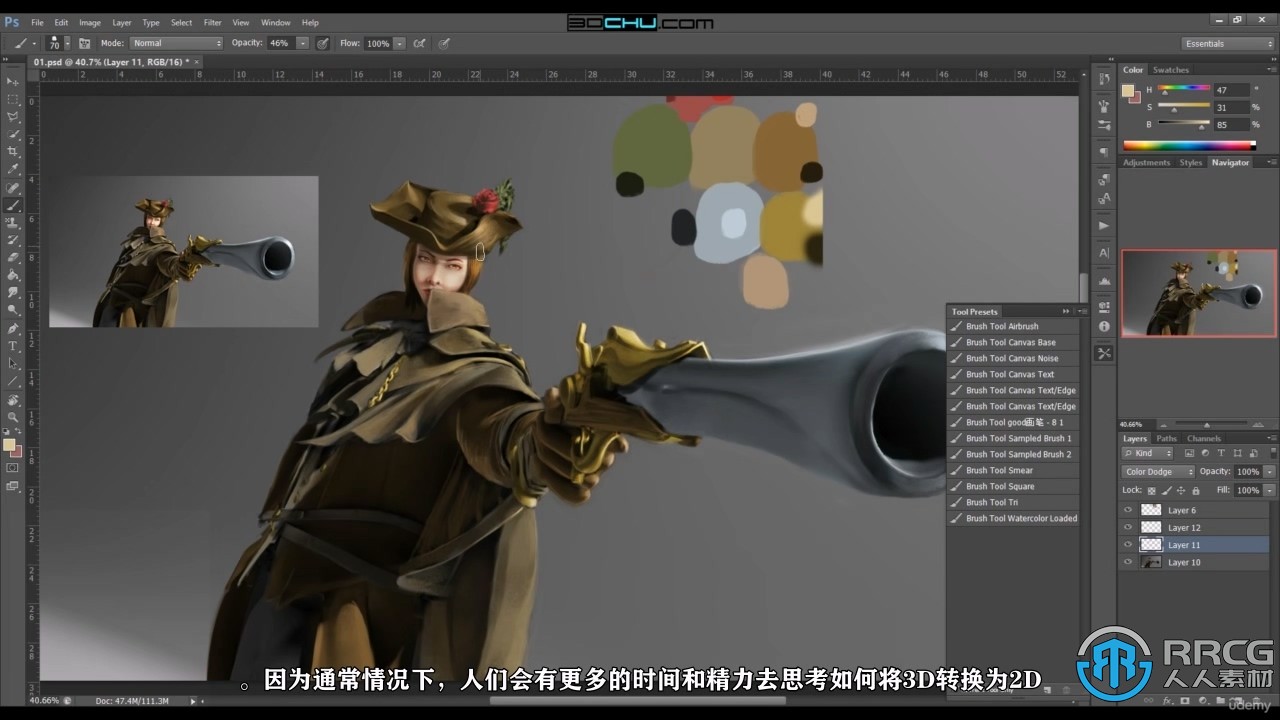Screen dimensions: 1280x720
Task: Select the Healing Brush tool
Action: point(13,187)
